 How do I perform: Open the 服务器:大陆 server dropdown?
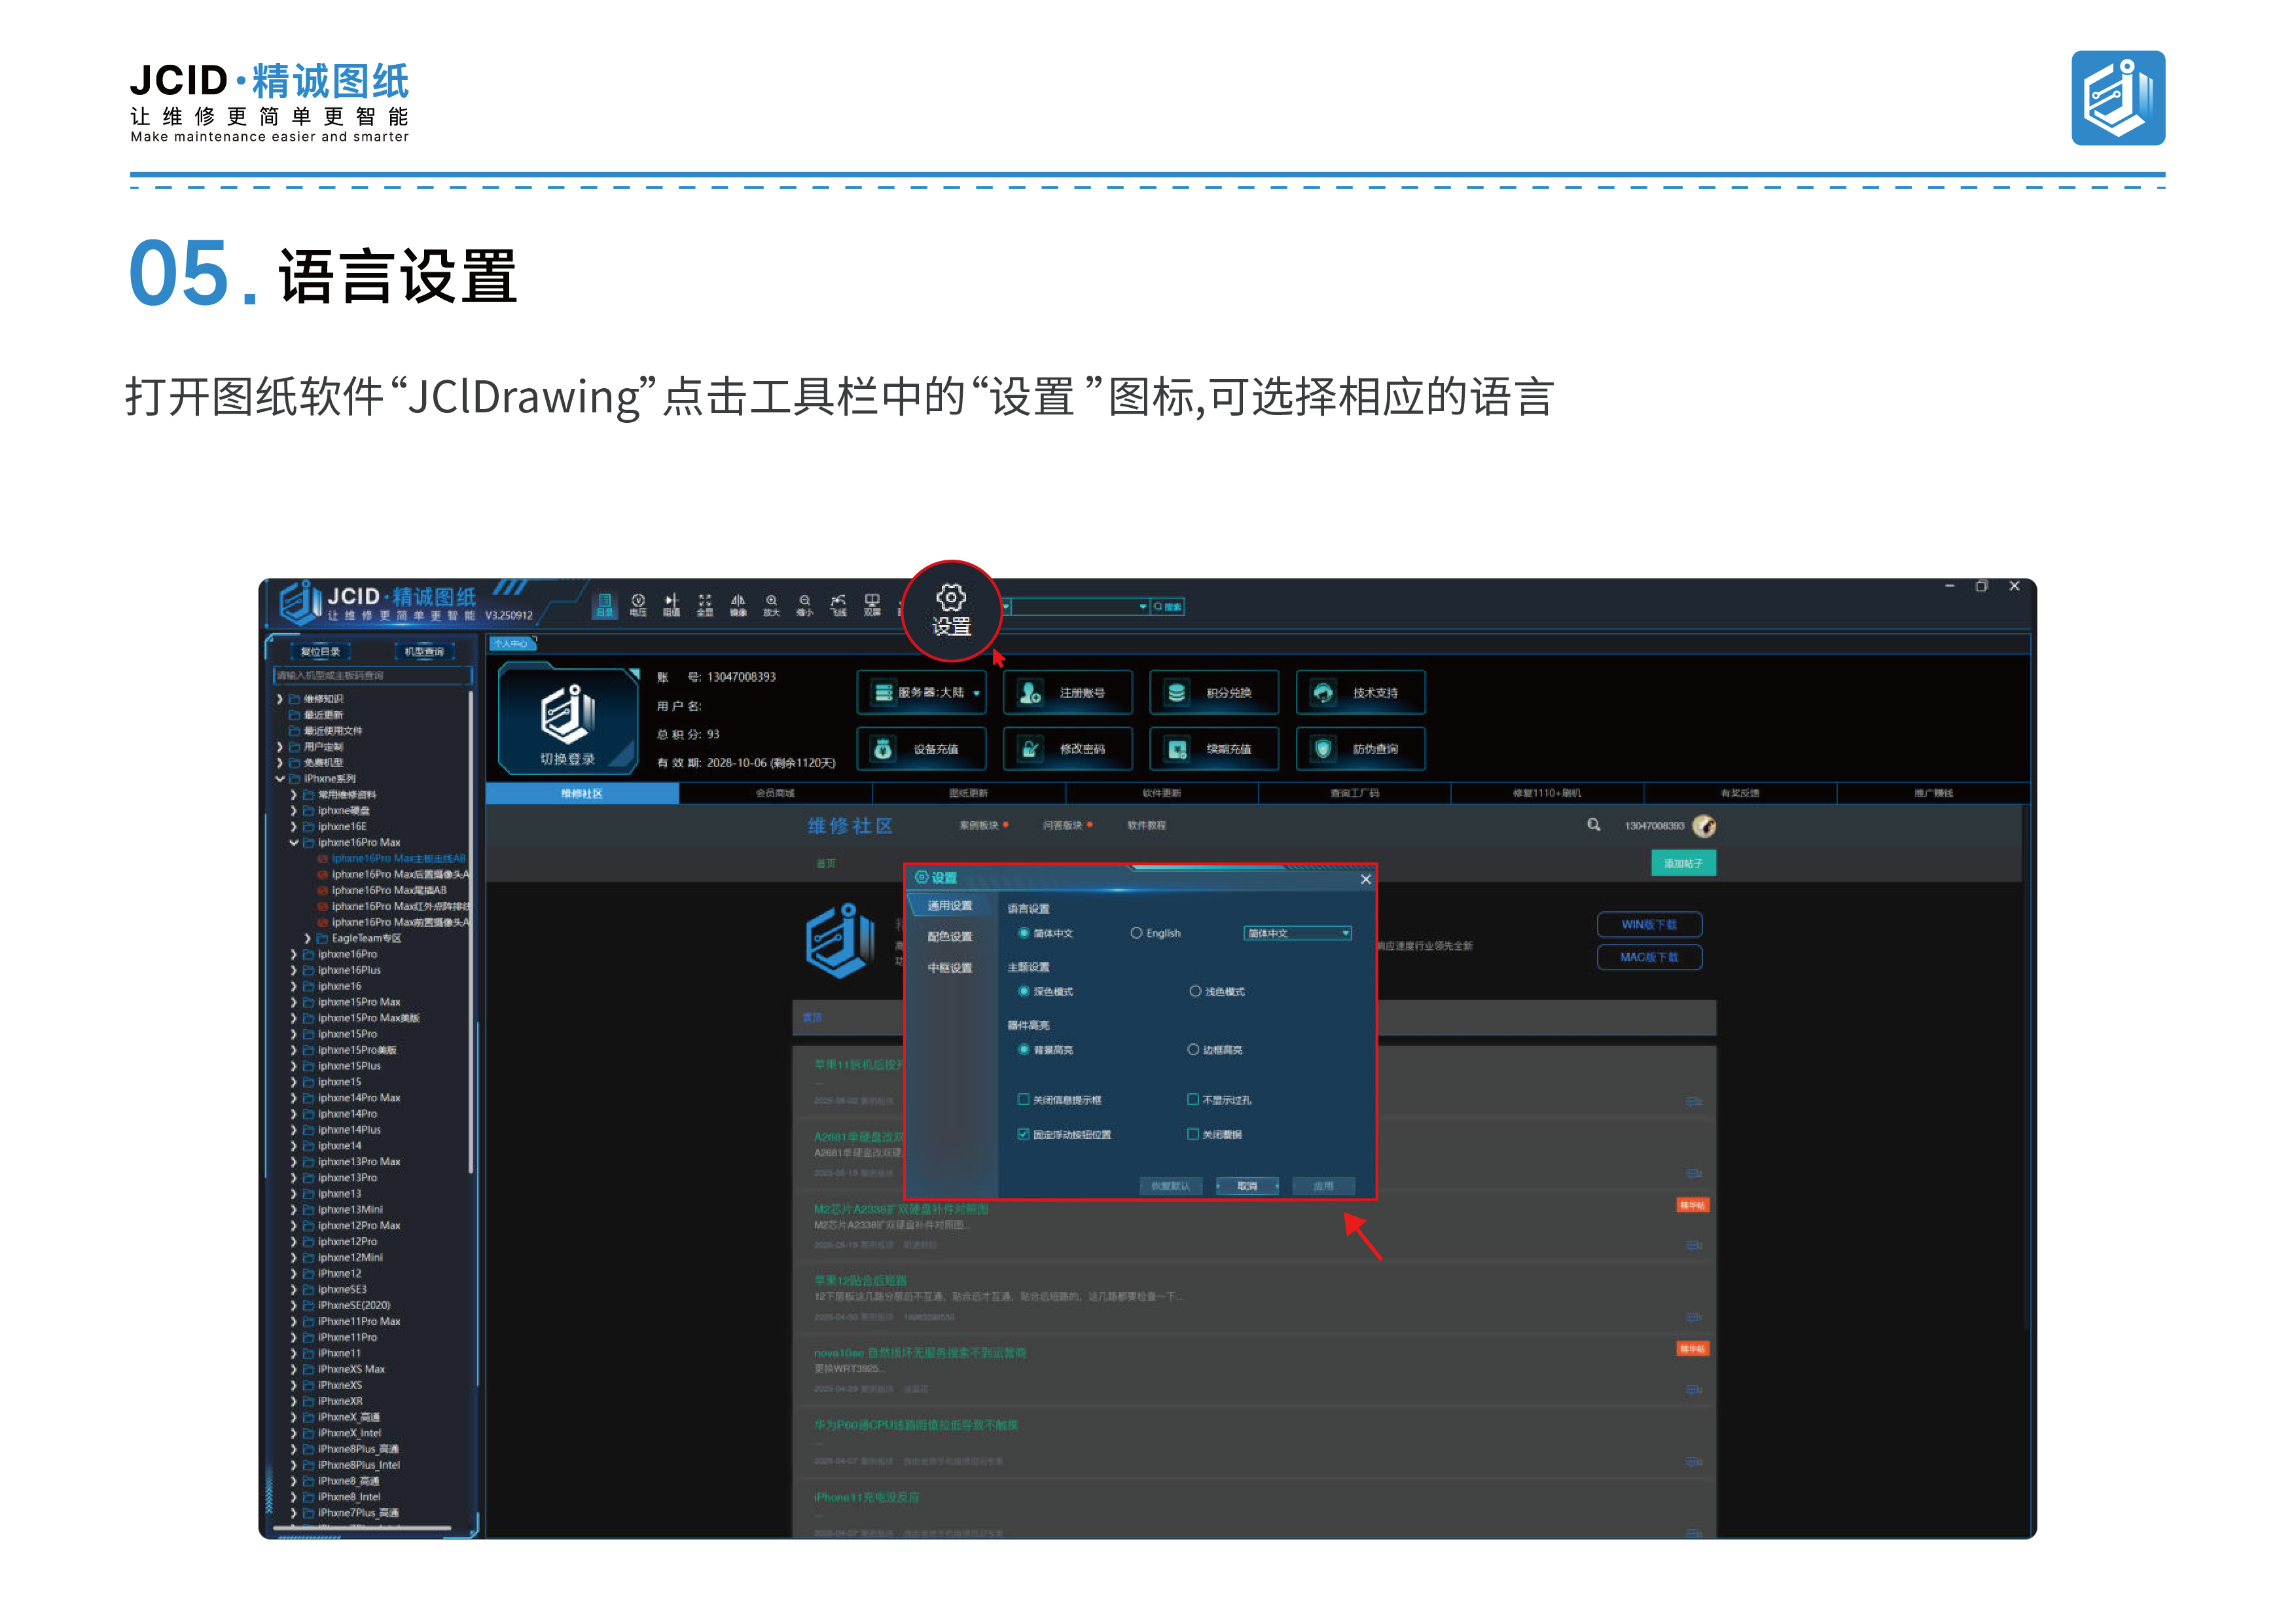(x=921, y=692)
